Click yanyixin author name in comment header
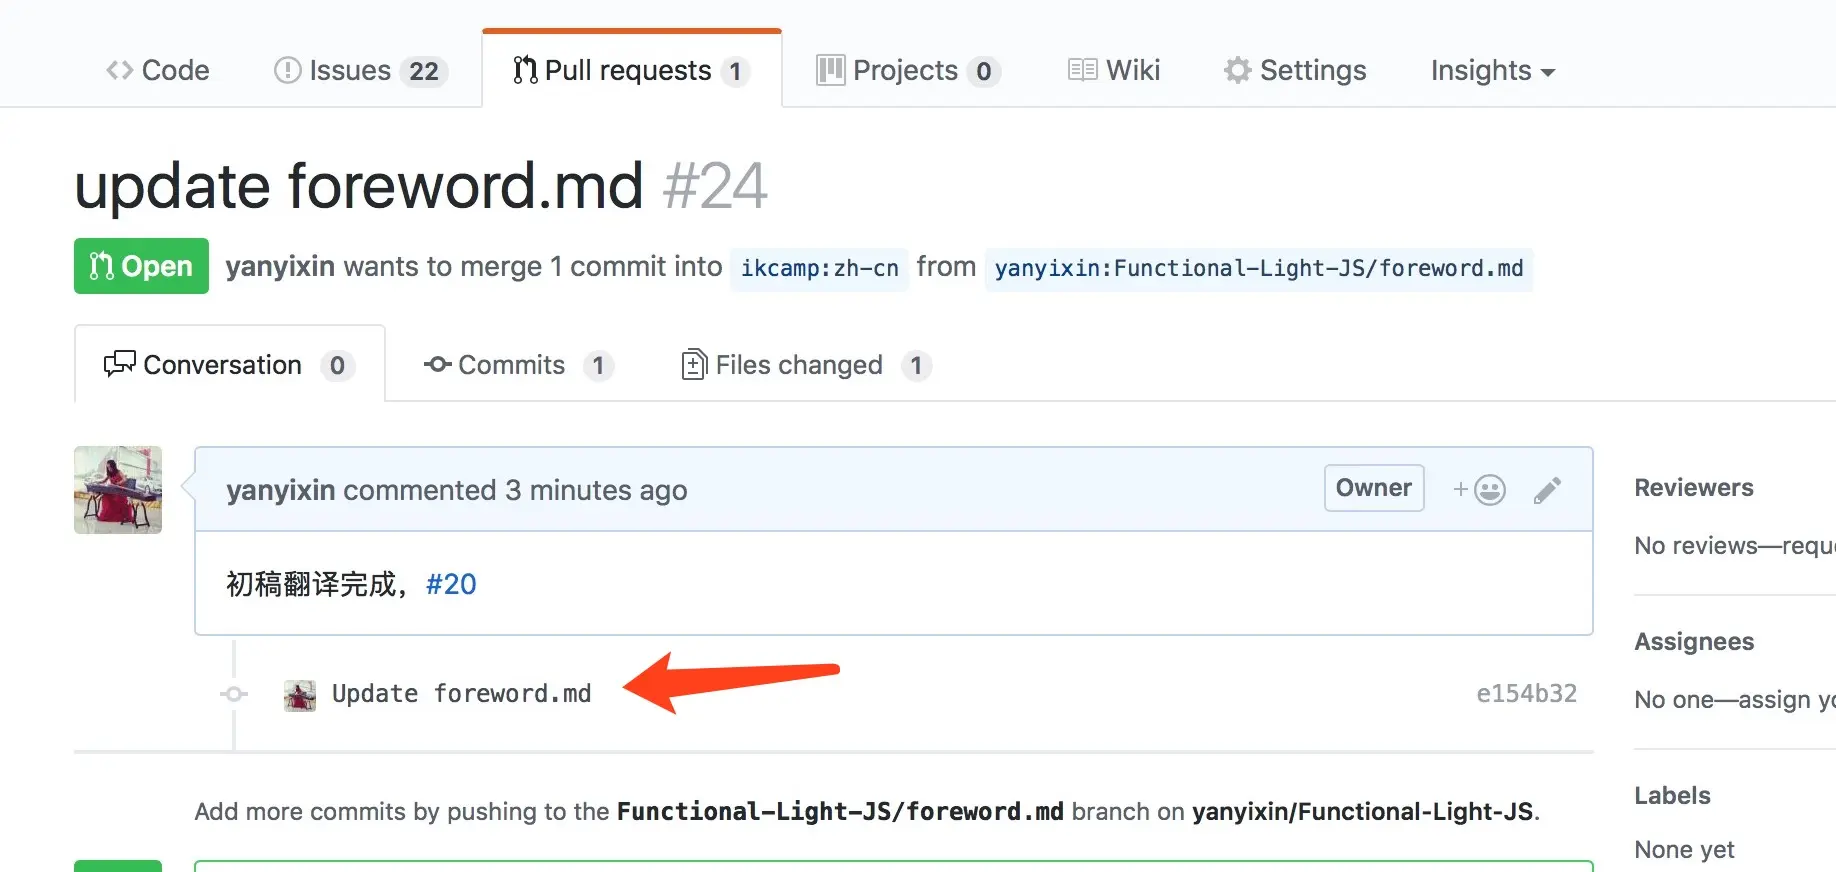 (x=281, y=490)
